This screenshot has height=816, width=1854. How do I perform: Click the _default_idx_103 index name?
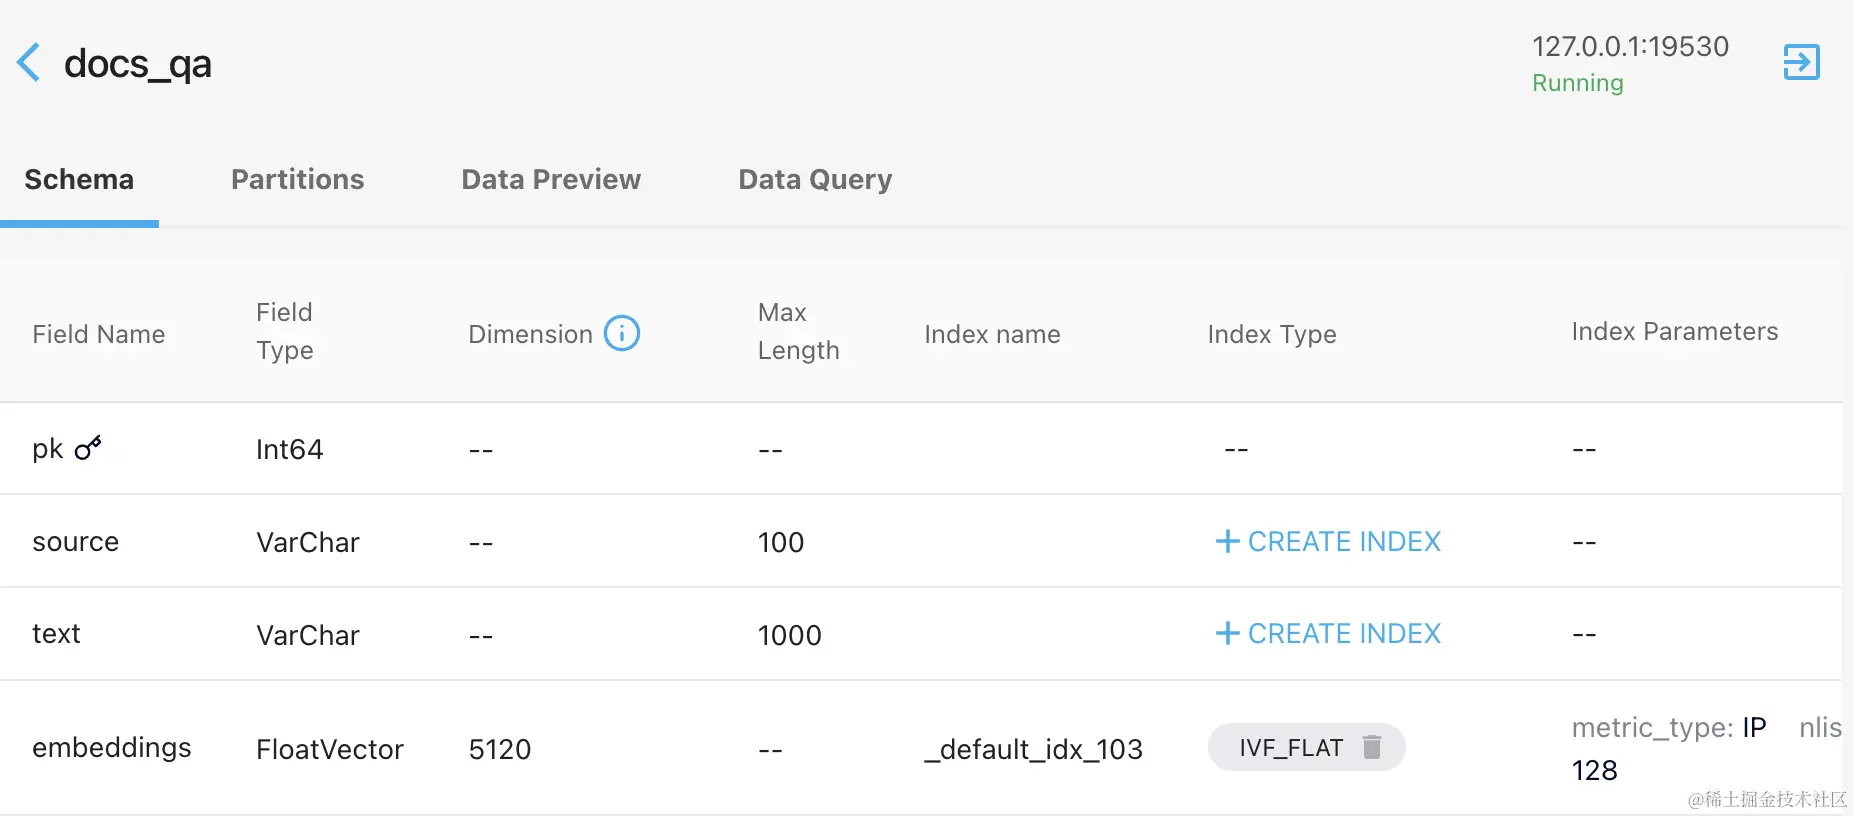click(1033, 749)
